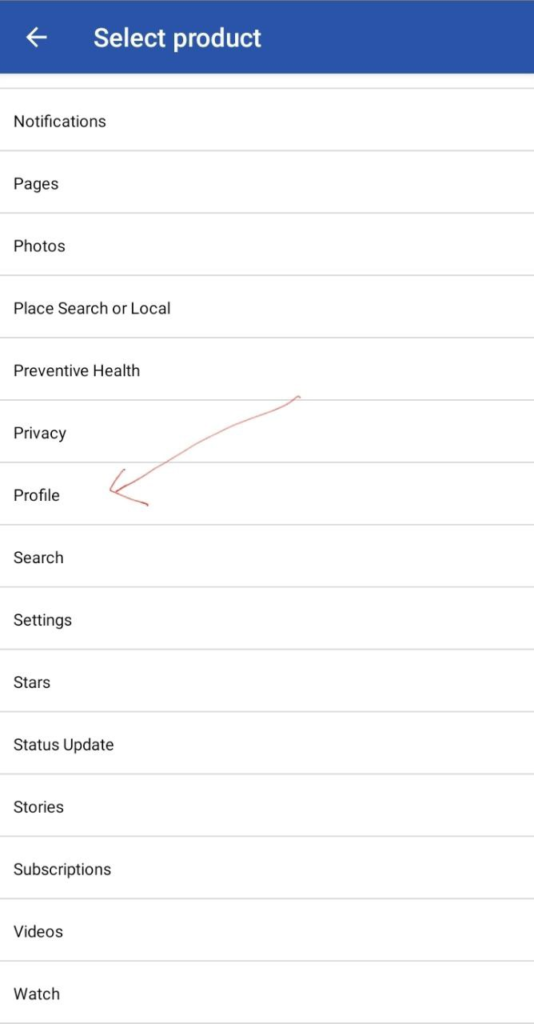Select the Profile product

click(267, 495)
